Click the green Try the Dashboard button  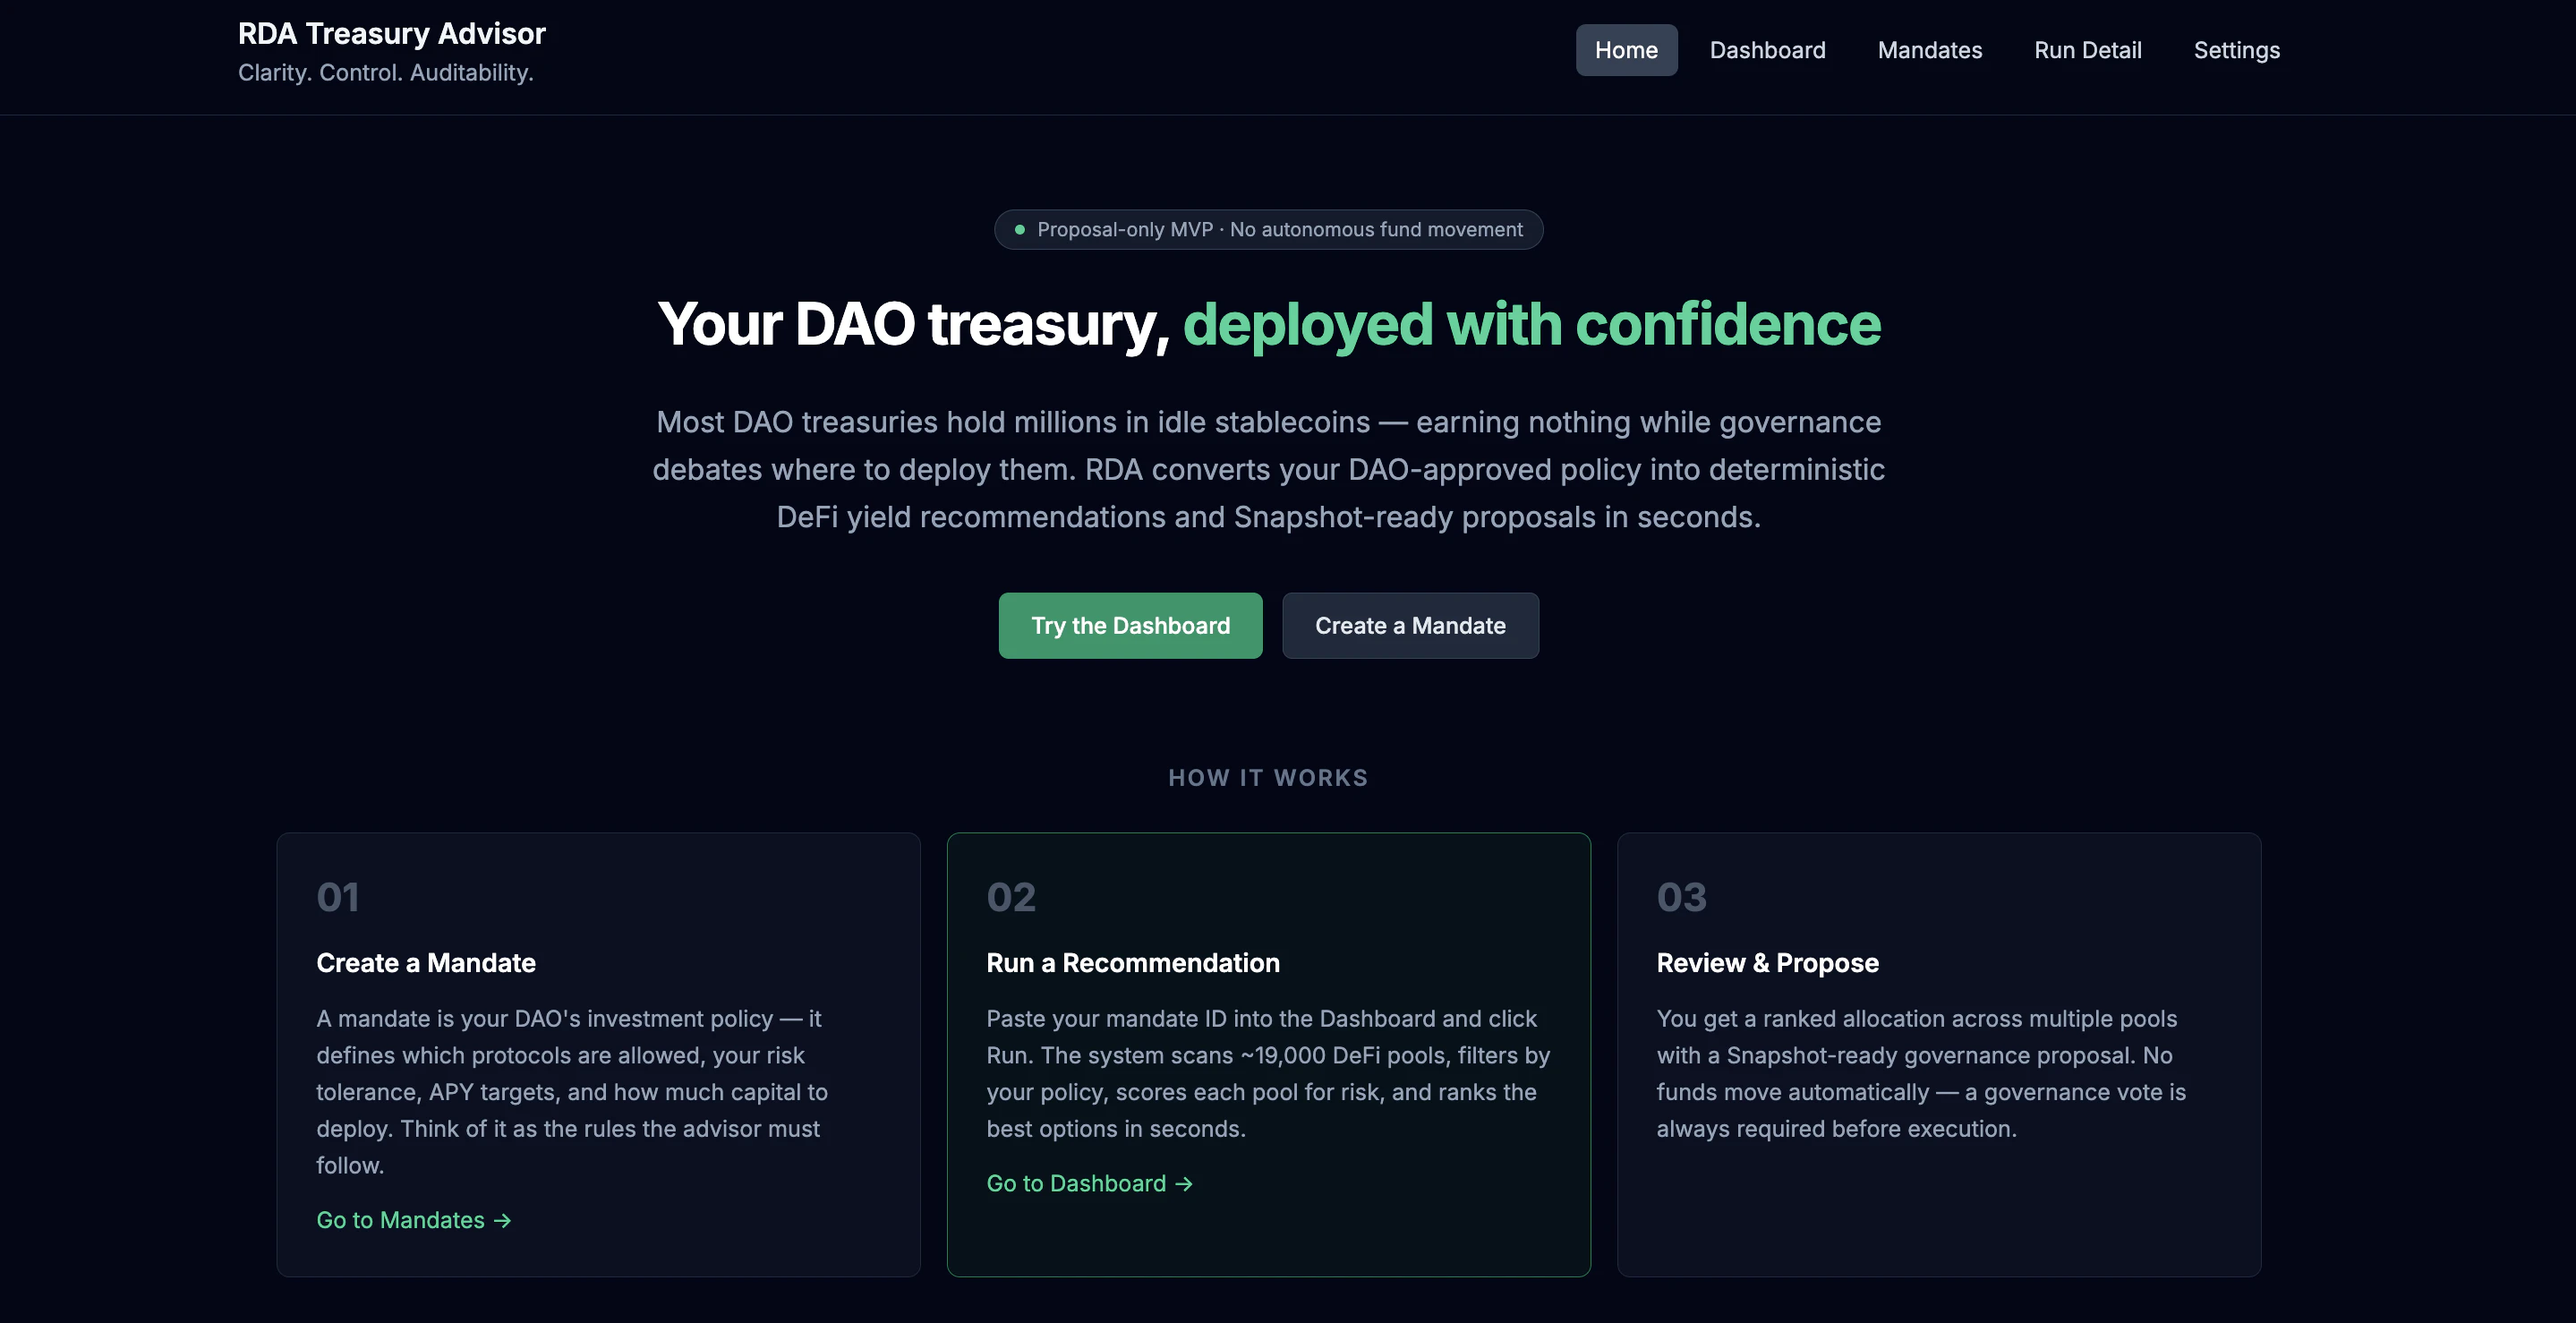[1130, 625]
